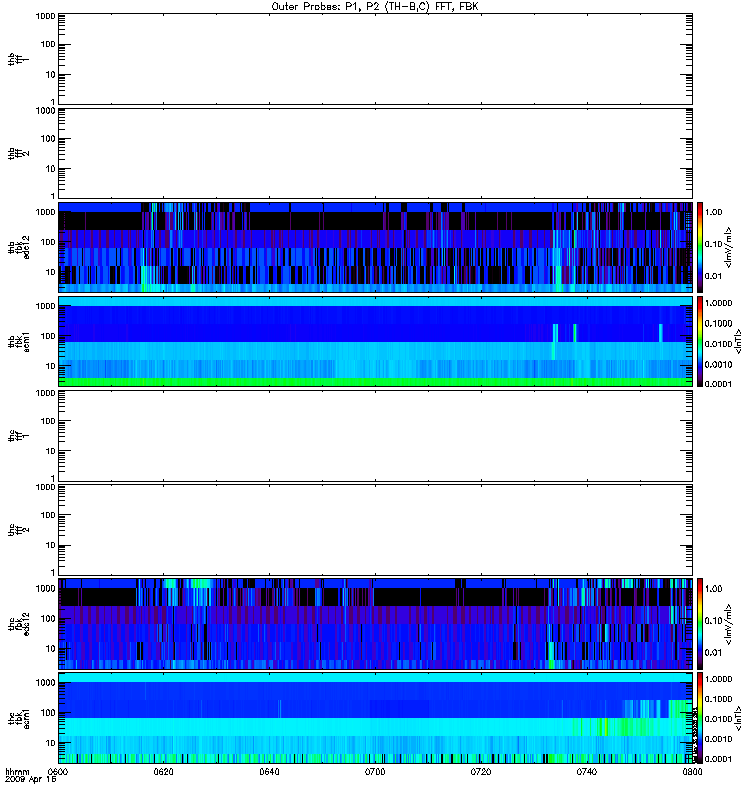This screenshot has height=800, width=750.
Task: Click the 1000 tick label of thb fbk edc12
Action: coord(45,212)
